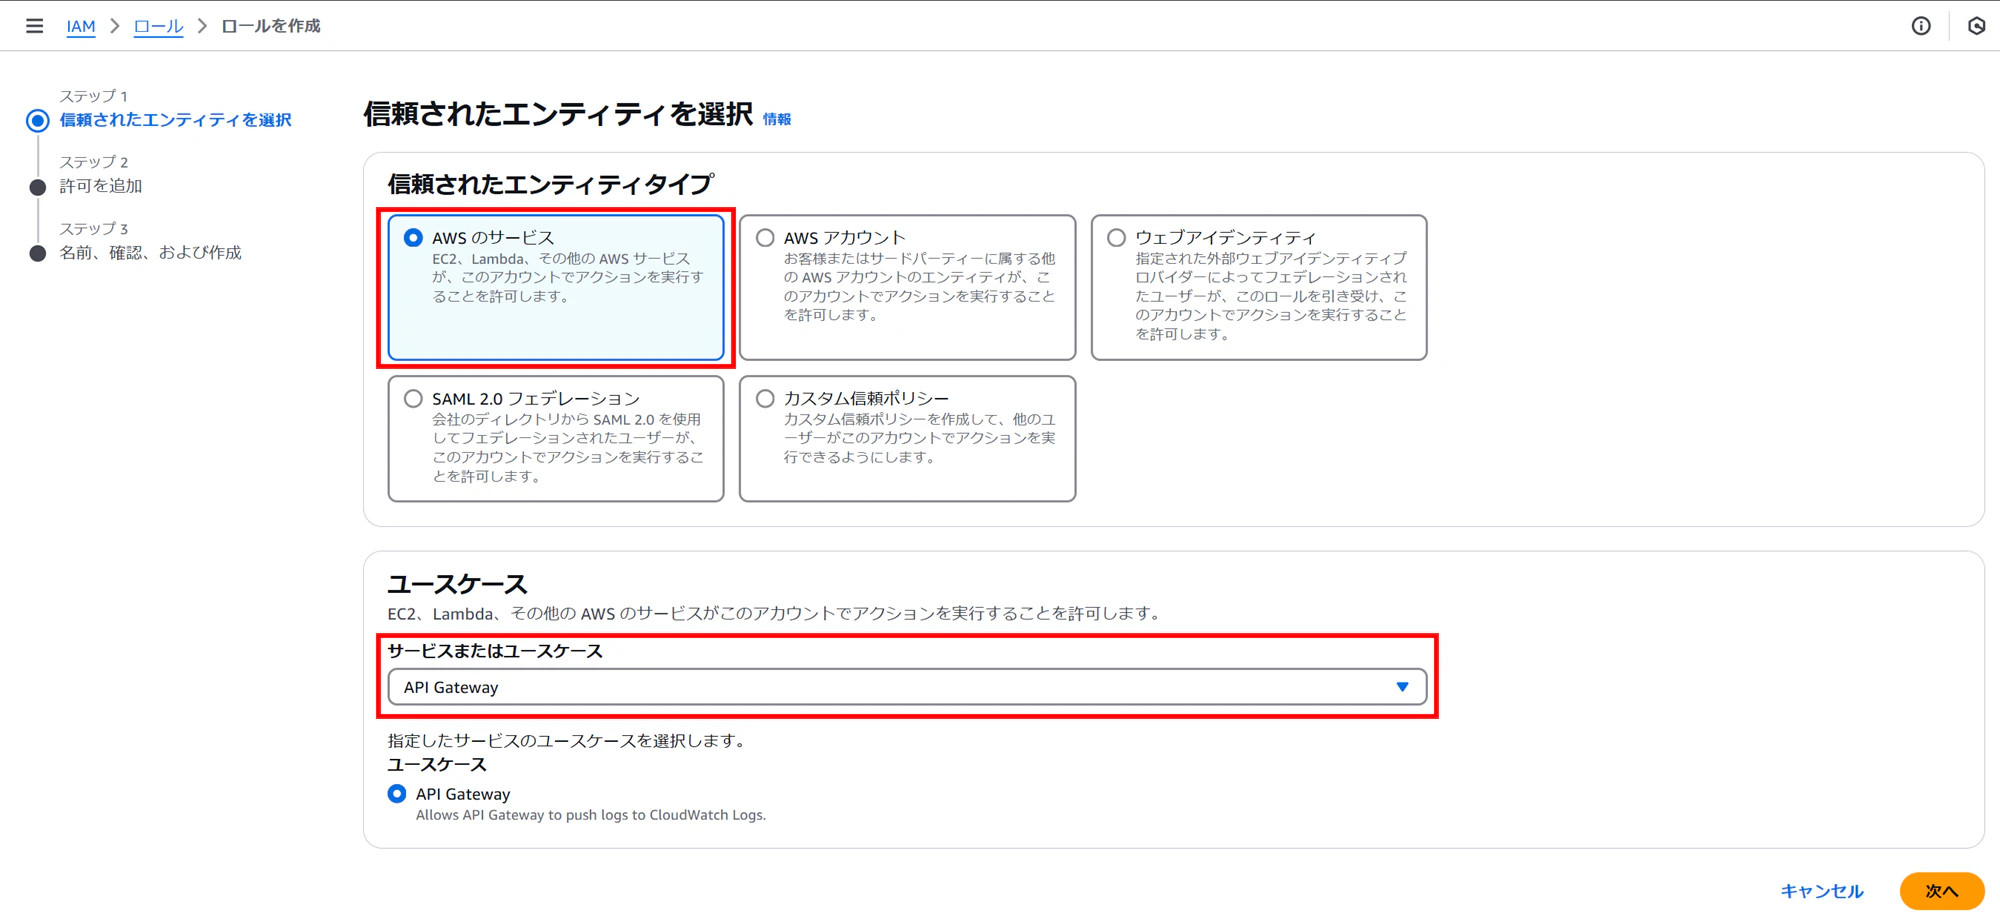This screenshot has width=2000, height=919.
Task: Select the カスタム信頼ポリシー radio option
Action: (x=765, y=399)
